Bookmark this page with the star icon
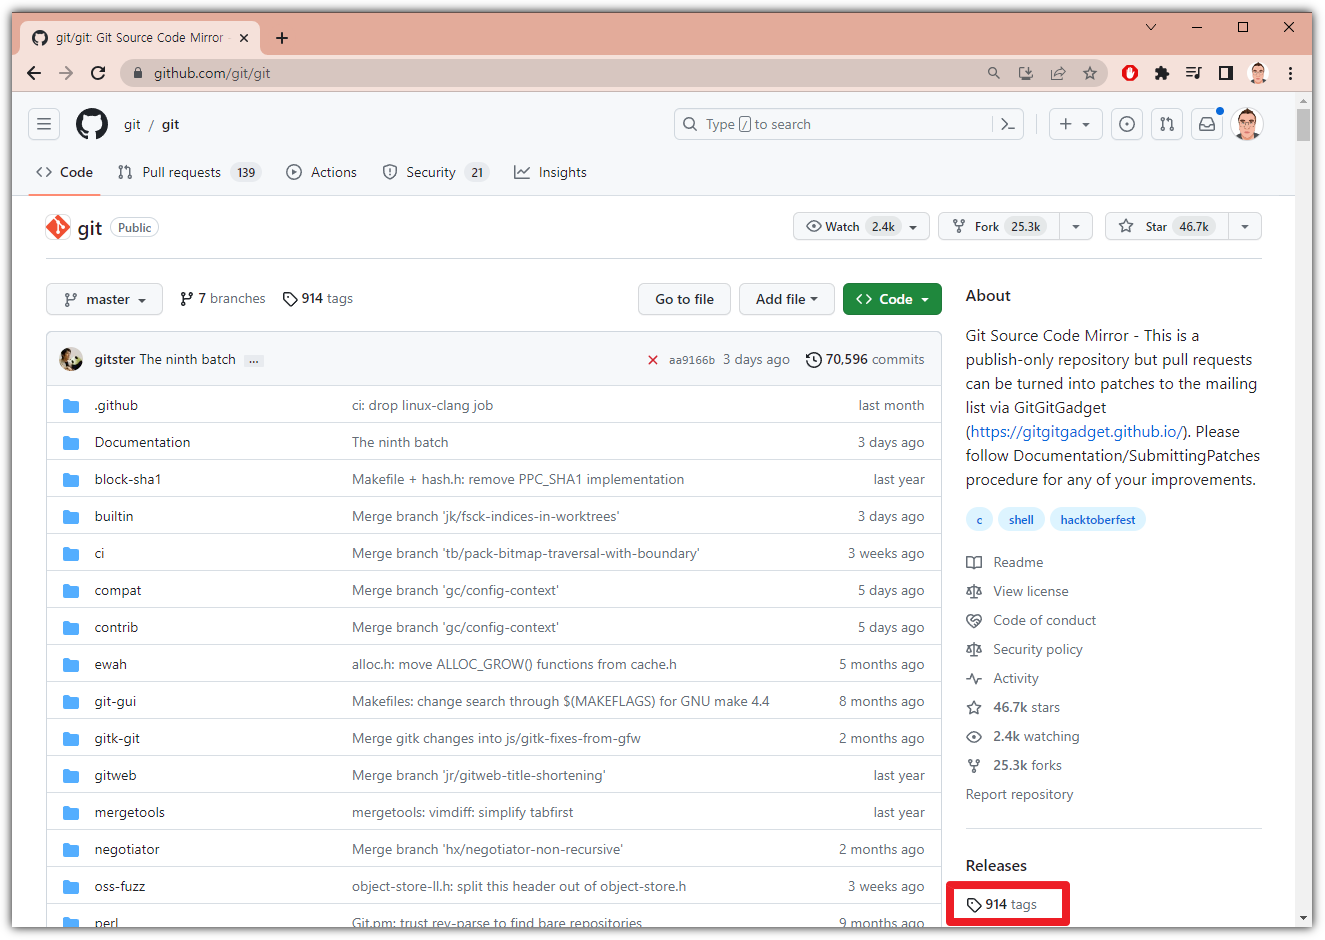The image size is (1325, 940). (1090, 73)
